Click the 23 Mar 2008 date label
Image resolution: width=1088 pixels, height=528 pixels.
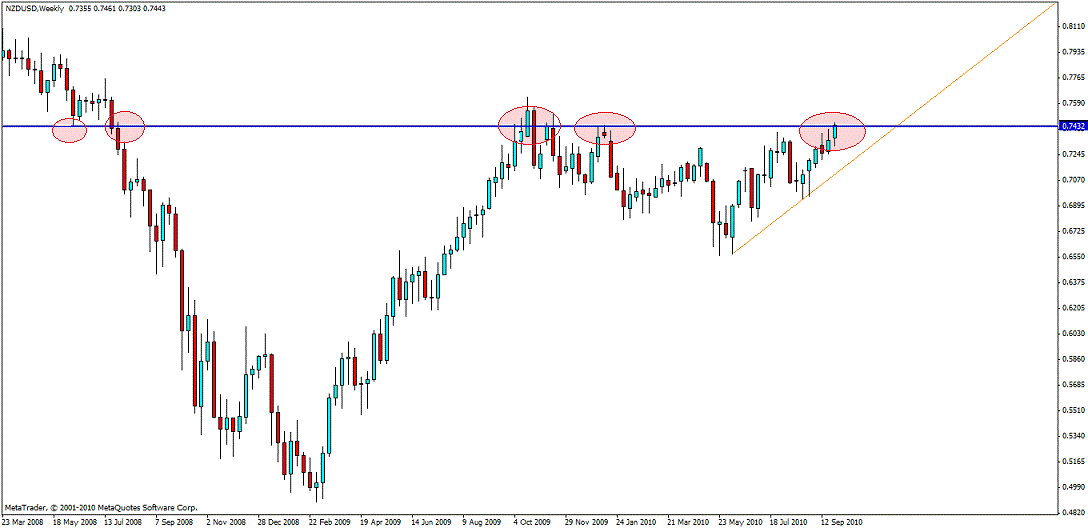tap(23, 521)
